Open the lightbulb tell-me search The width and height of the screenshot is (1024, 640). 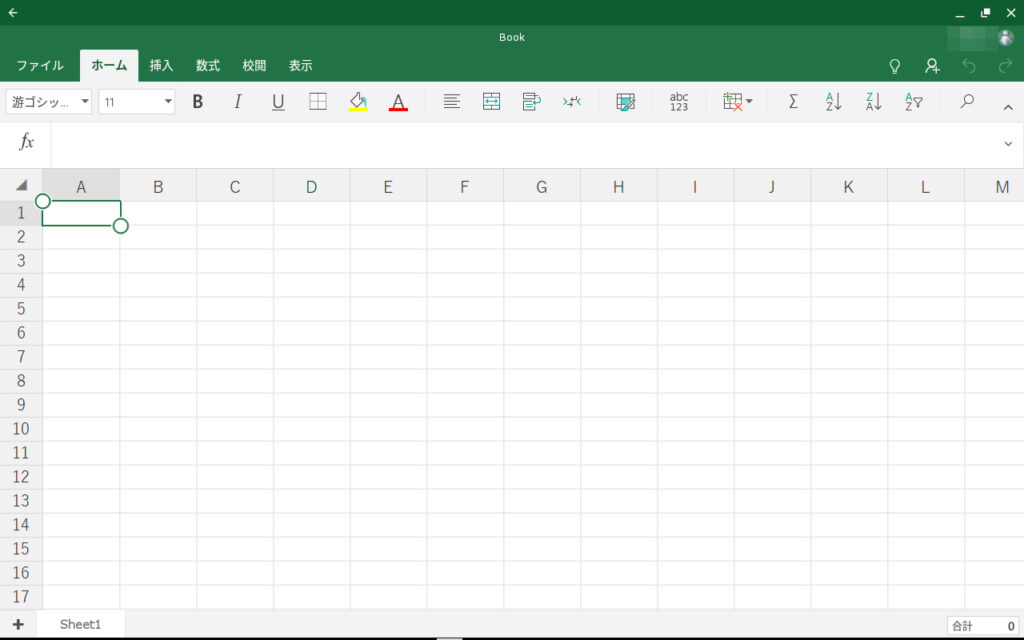(x=895, y=65)
